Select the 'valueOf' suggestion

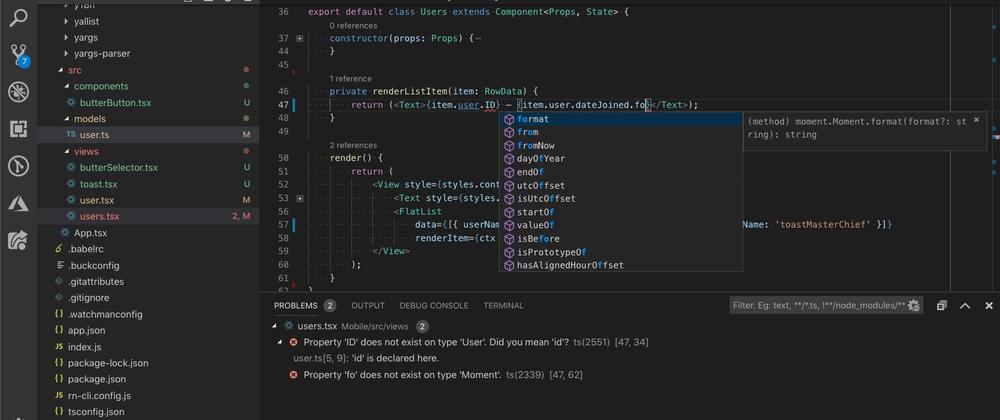coord(620,225)
